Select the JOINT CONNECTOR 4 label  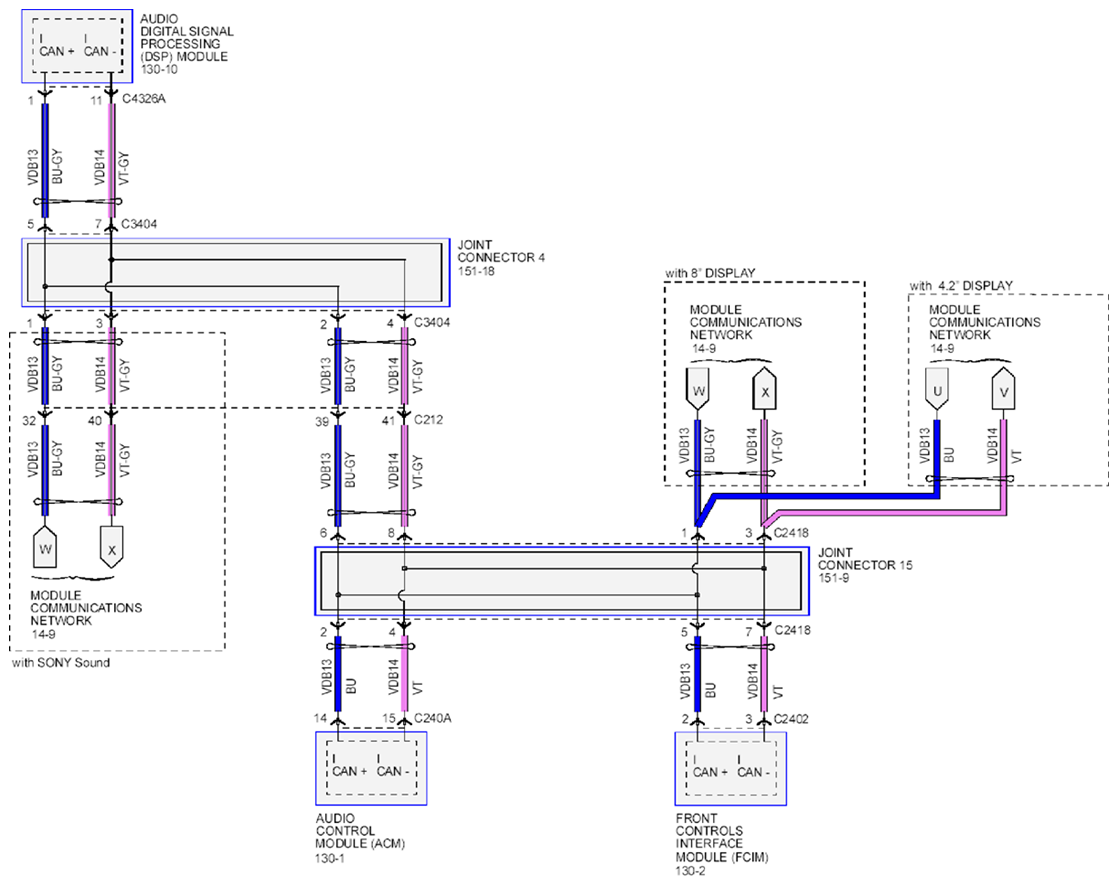[501, 251]
